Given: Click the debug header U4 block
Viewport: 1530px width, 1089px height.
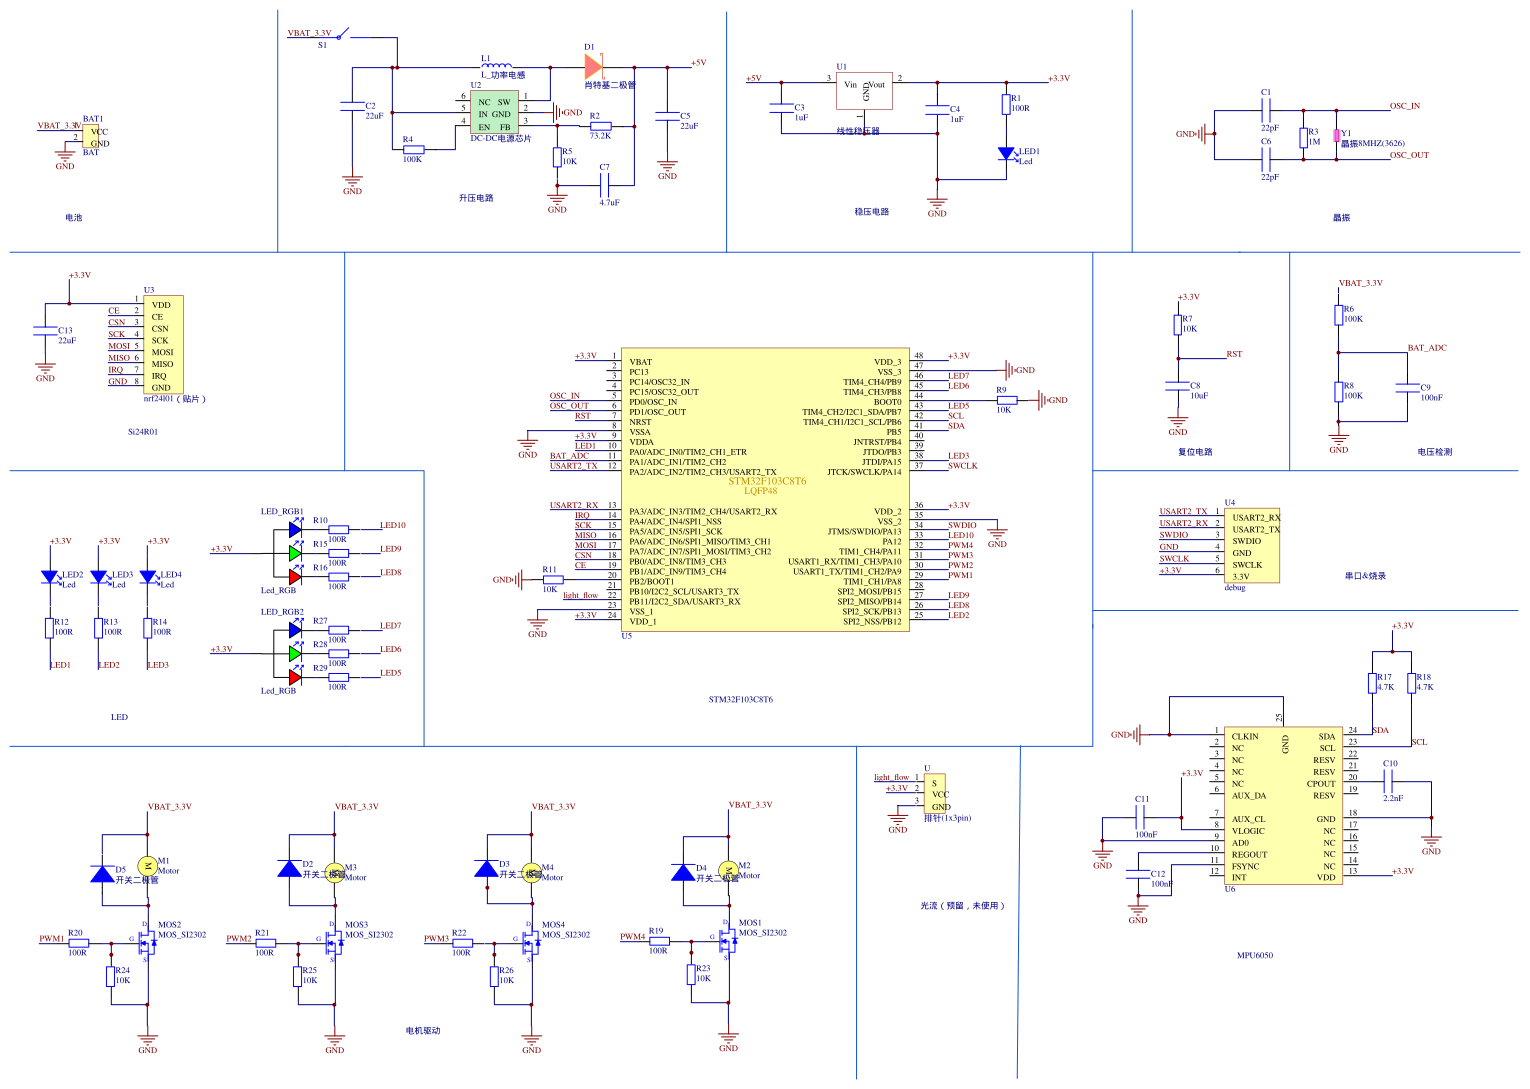Looking at the screenshot, I should (1250, 545).
